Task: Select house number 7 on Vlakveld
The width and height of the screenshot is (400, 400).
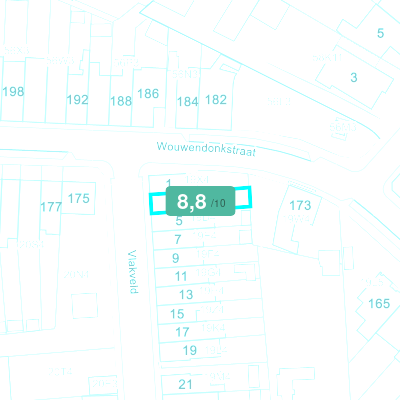Action: [x=178, y=239]
